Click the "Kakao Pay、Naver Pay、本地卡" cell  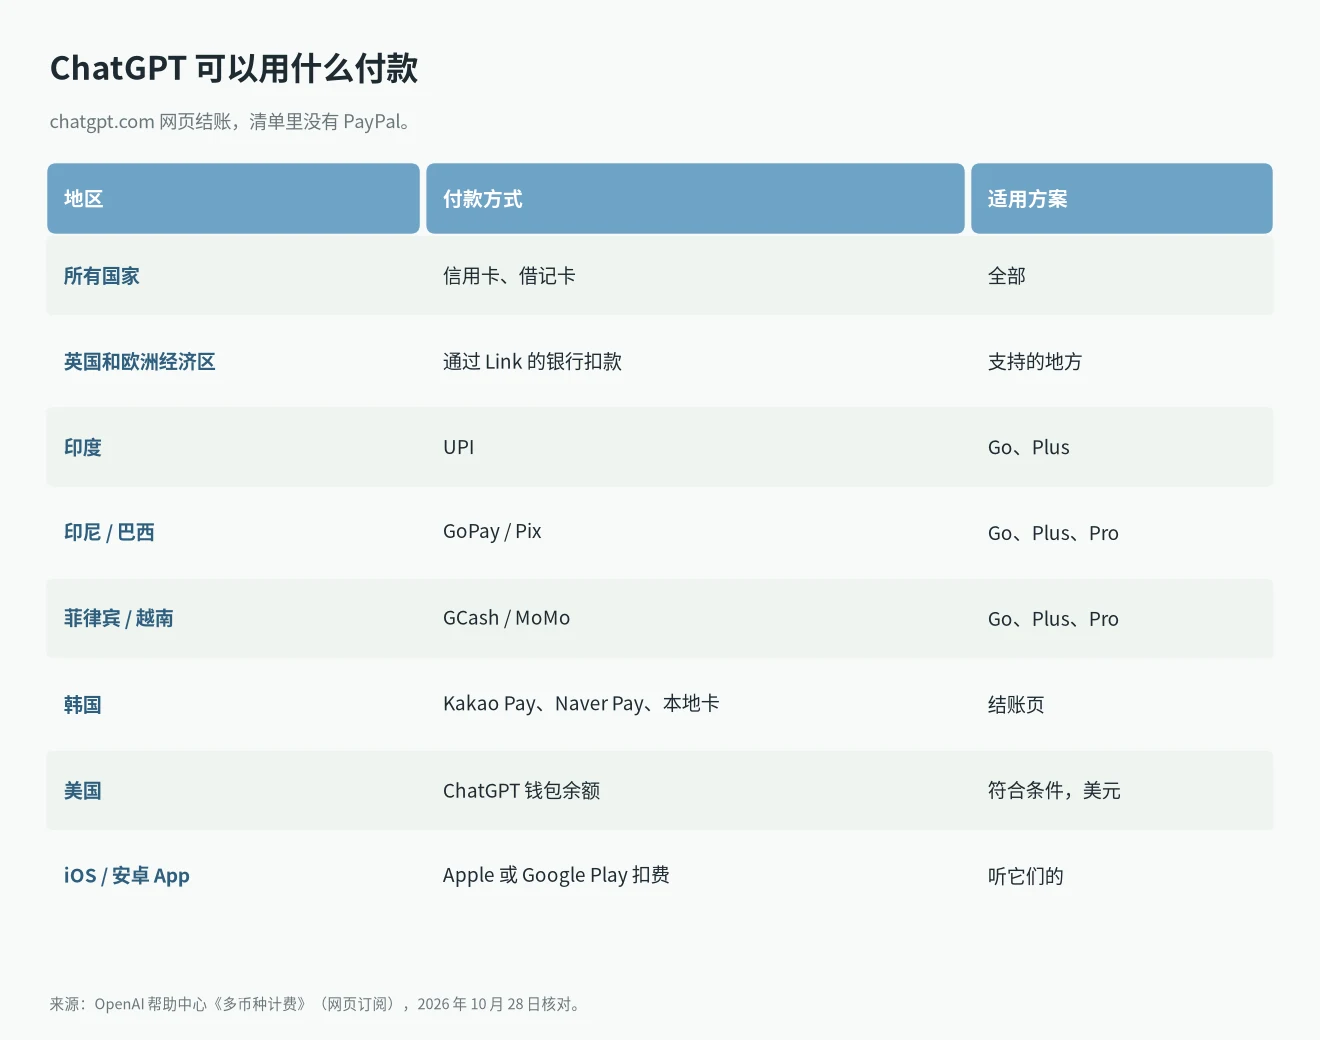pyautogui.click(x=581, y=704)
